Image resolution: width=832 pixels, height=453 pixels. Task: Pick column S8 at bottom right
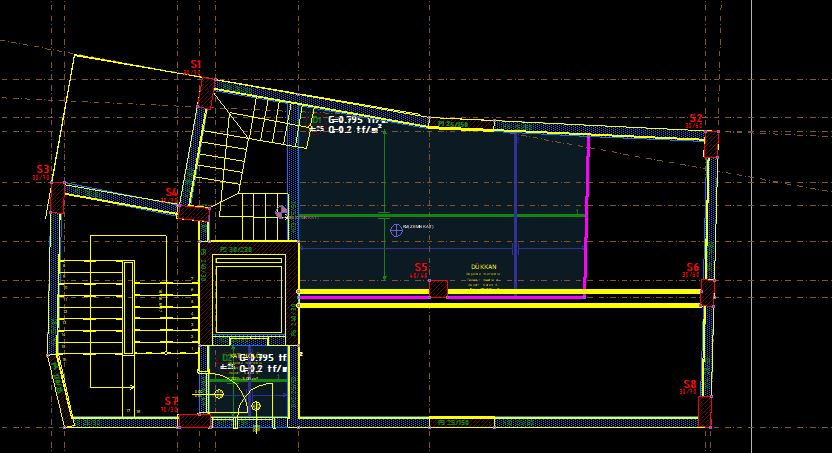pos(705,411)
